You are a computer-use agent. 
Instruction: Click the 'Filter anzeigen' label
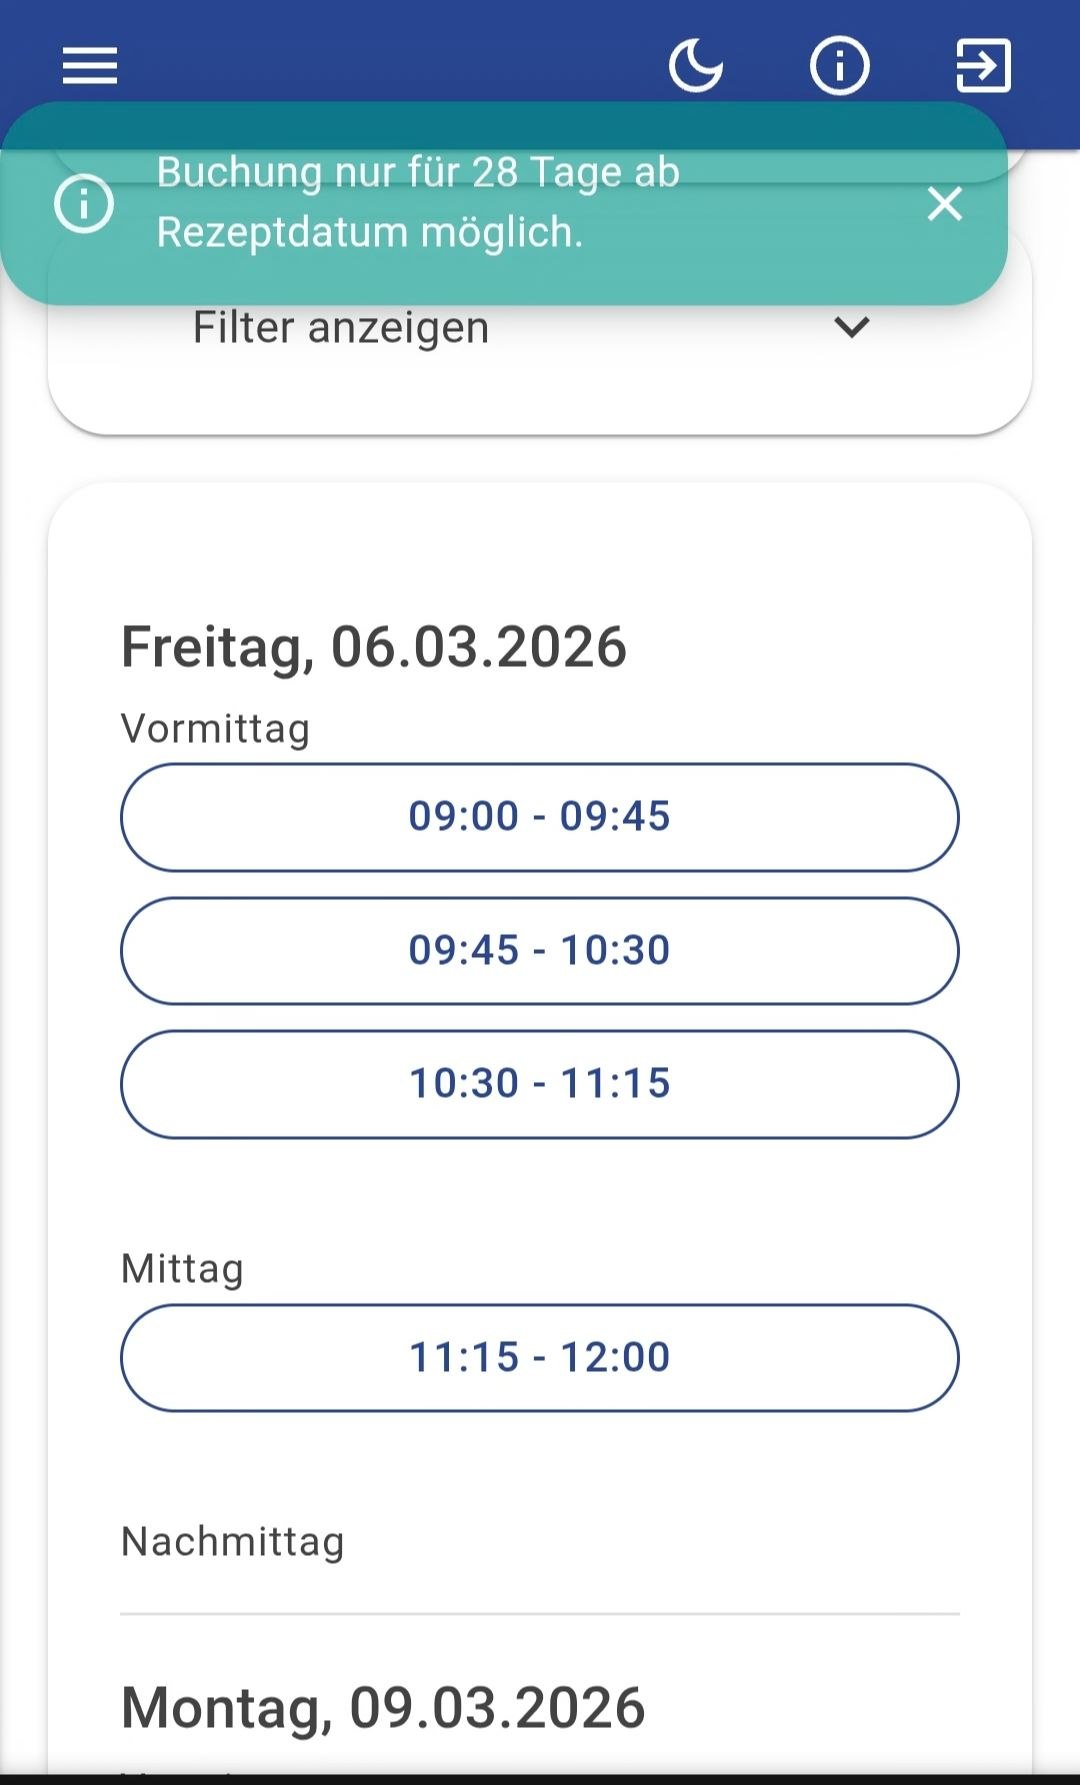pos(341,328)
